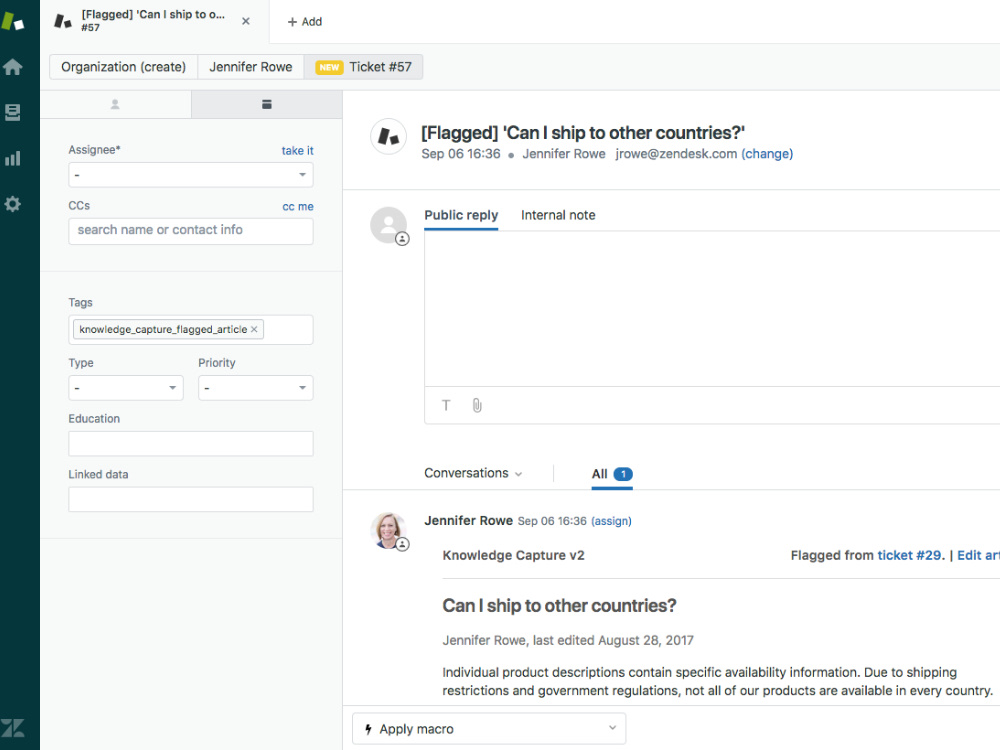Switch to the Internal note tab

(558, 216)
